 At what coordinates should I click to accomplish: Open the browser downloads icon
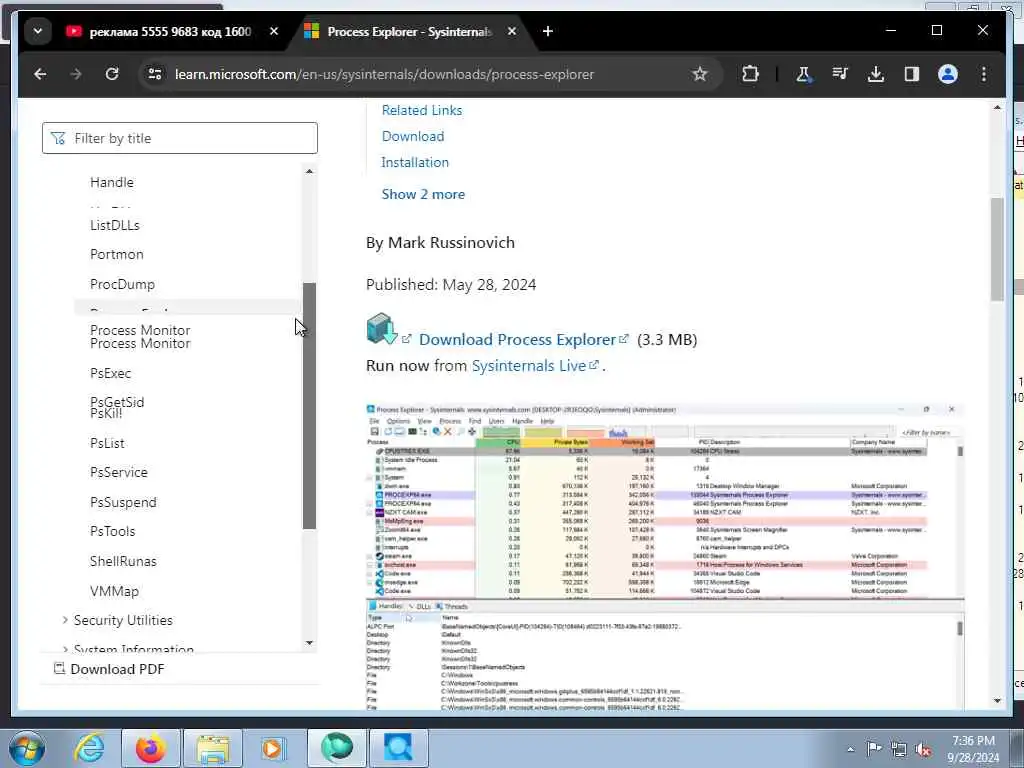point(876,74)
